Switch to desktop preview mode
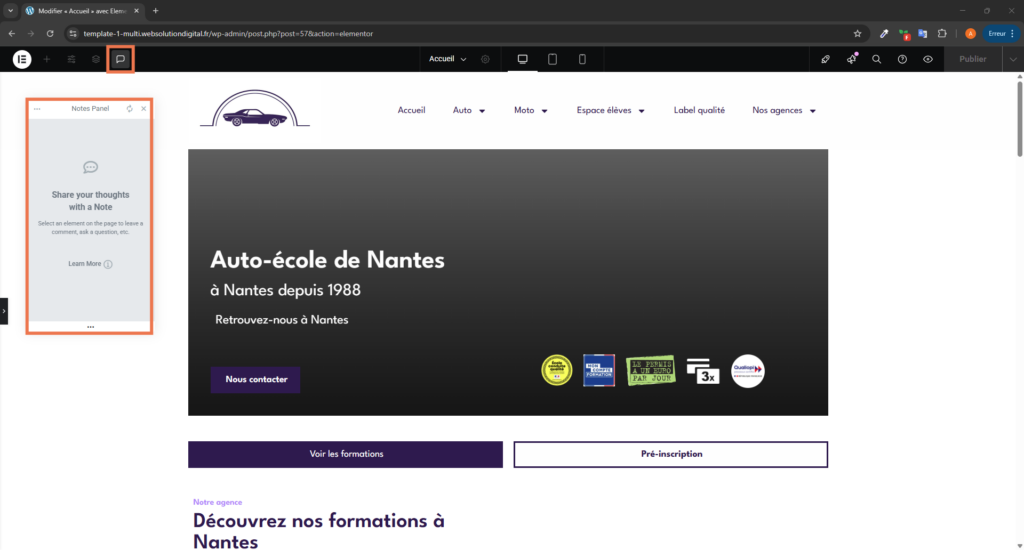Screen dimensions: 1024x550 point(522,59)
